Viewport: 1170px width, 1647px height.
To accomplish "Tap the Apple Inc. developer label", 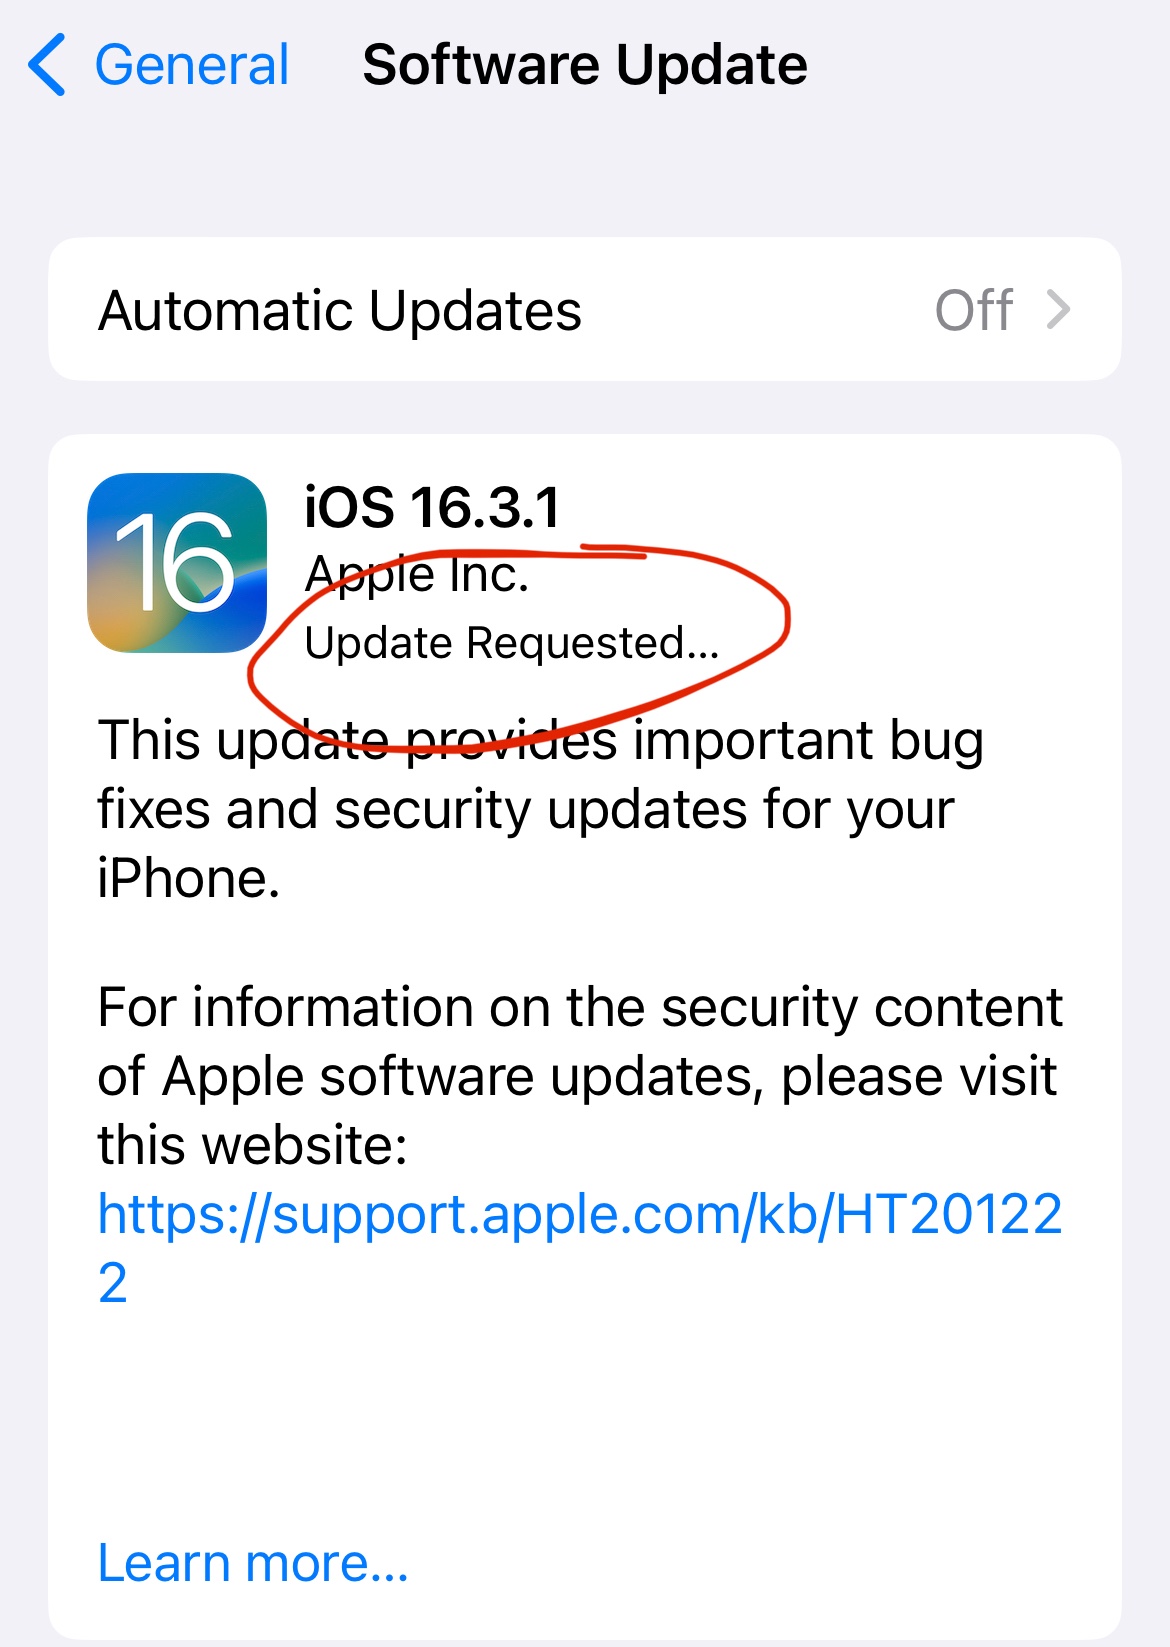I will point(416,575).
